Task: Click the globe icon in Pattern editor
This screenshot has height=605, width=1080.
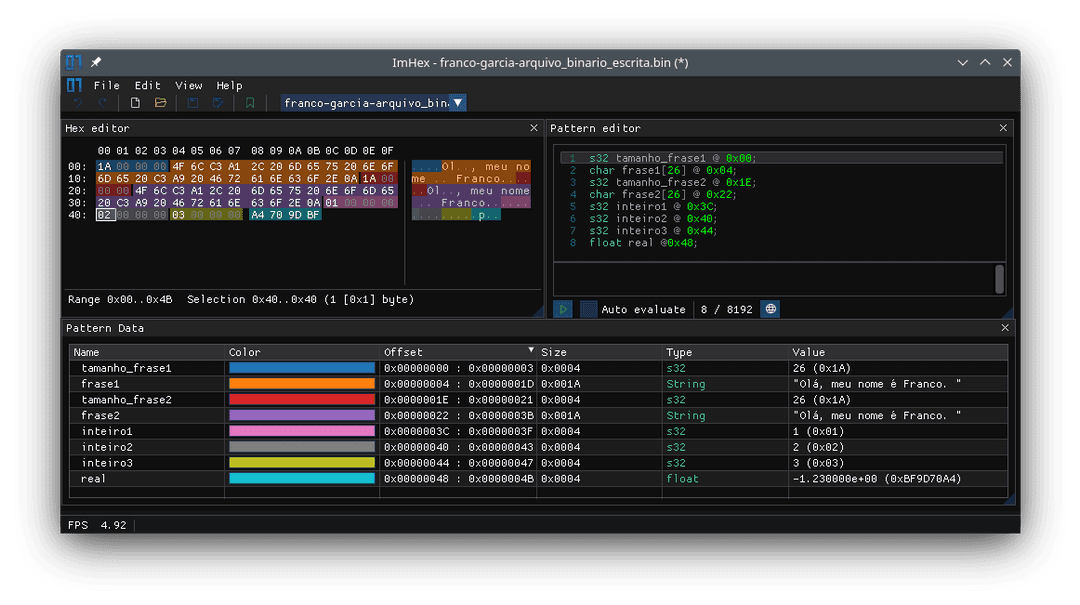Action: click(x=770, y=310)
